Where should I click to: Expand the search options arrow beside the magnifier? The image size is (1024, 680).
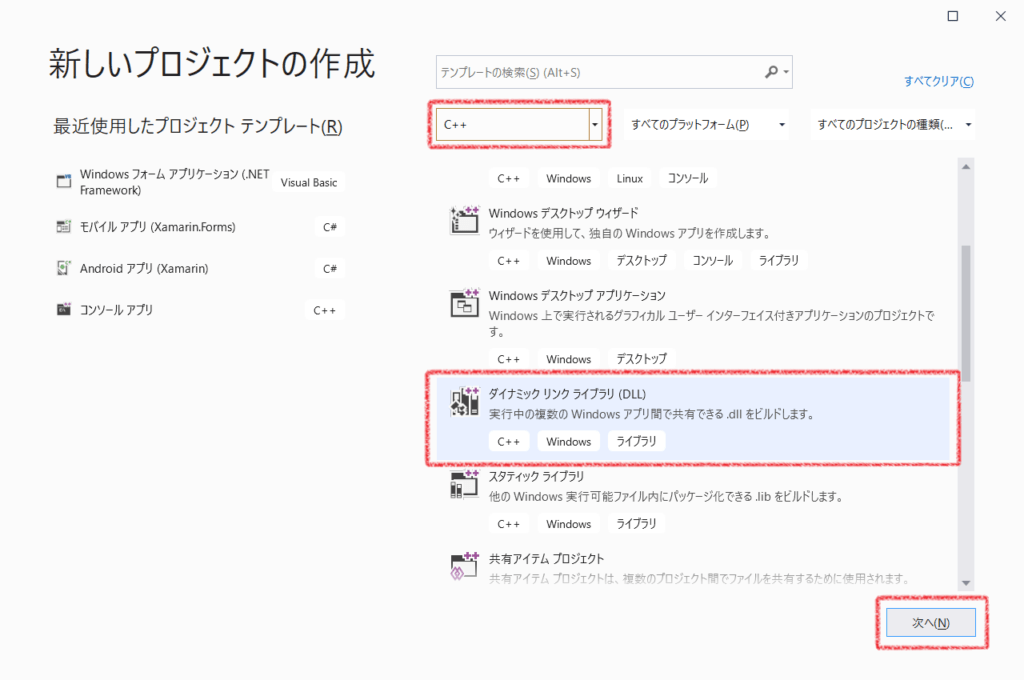click(x=786, y=72)
